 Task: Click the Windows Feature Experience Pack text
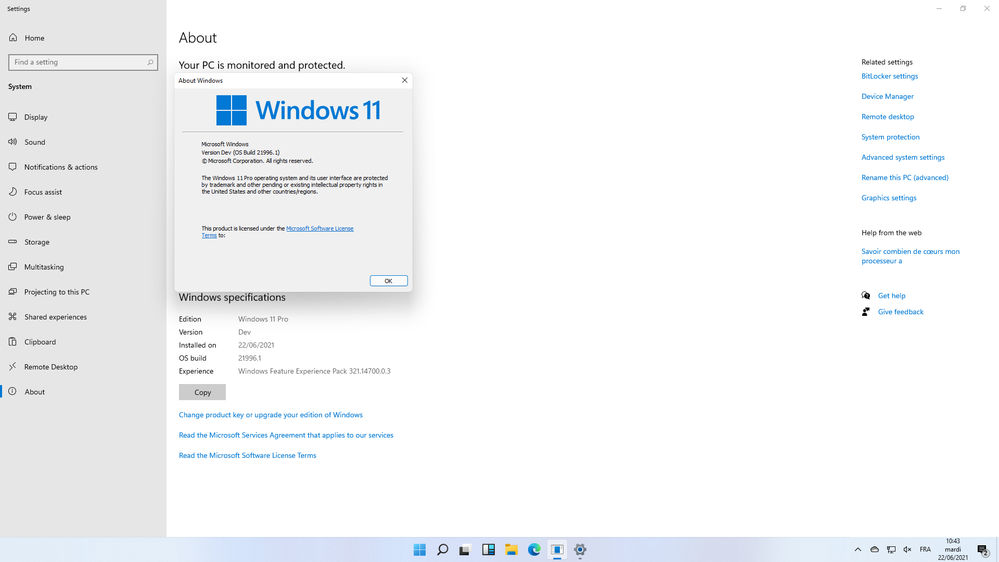coord(314,371)
